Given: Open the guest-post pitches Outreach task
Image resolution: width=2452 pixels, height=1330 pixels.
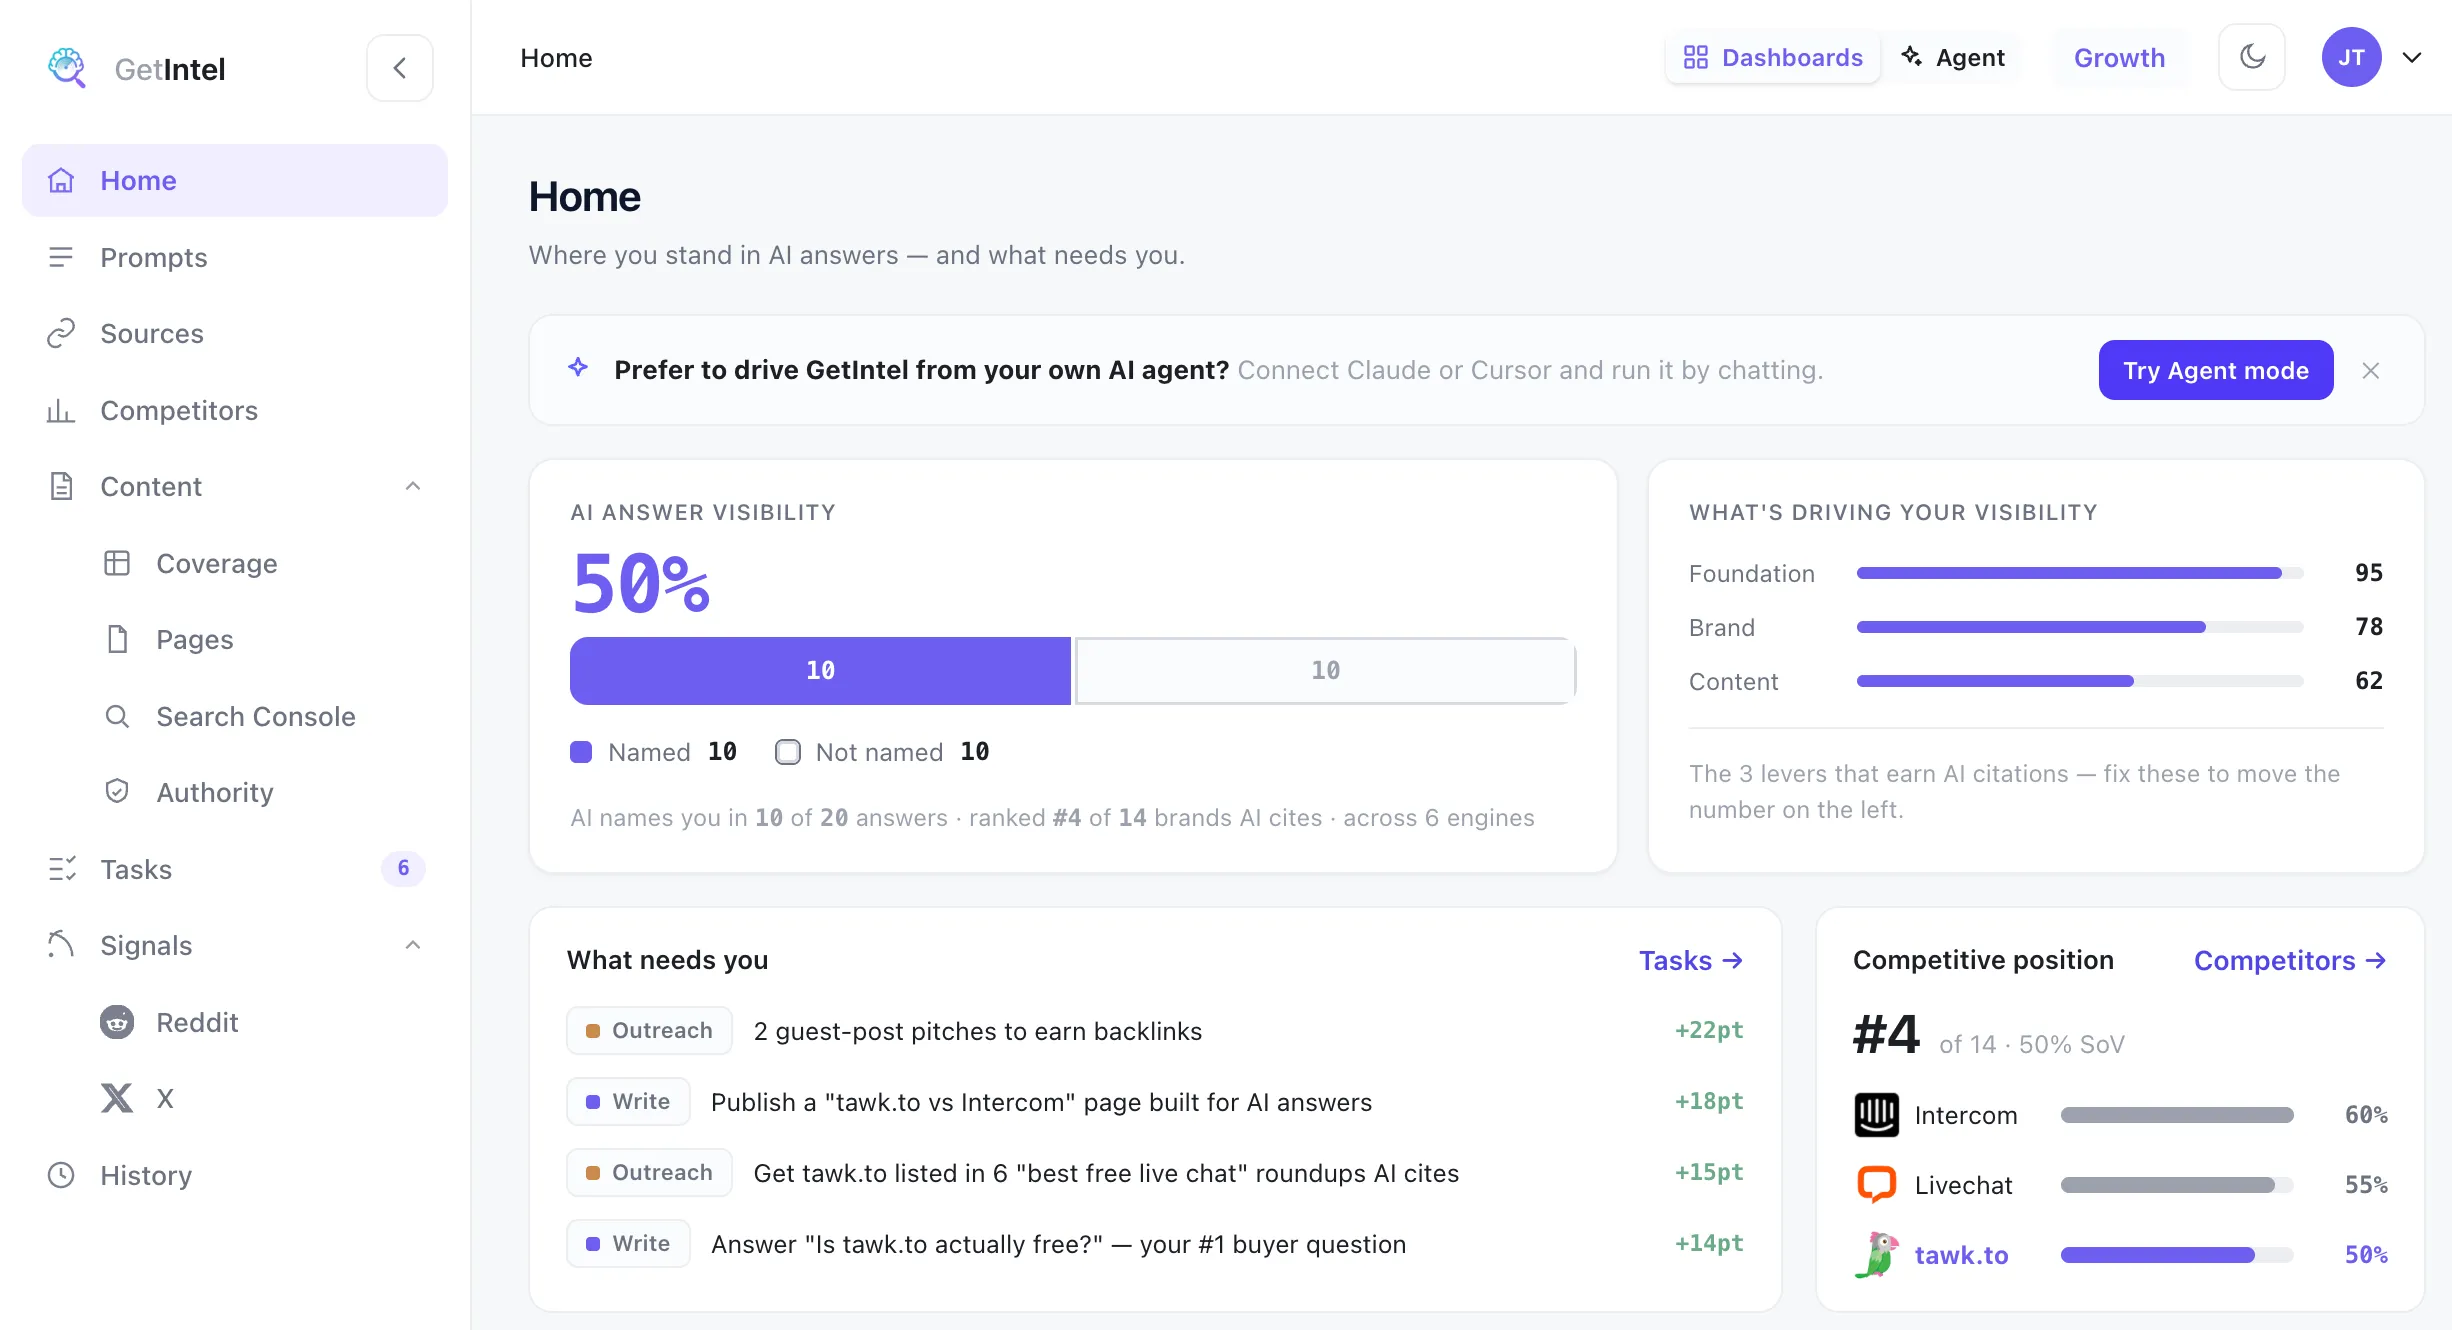Looking at the screenshot, I should pyautogui.click(x=1155, y=1031).
